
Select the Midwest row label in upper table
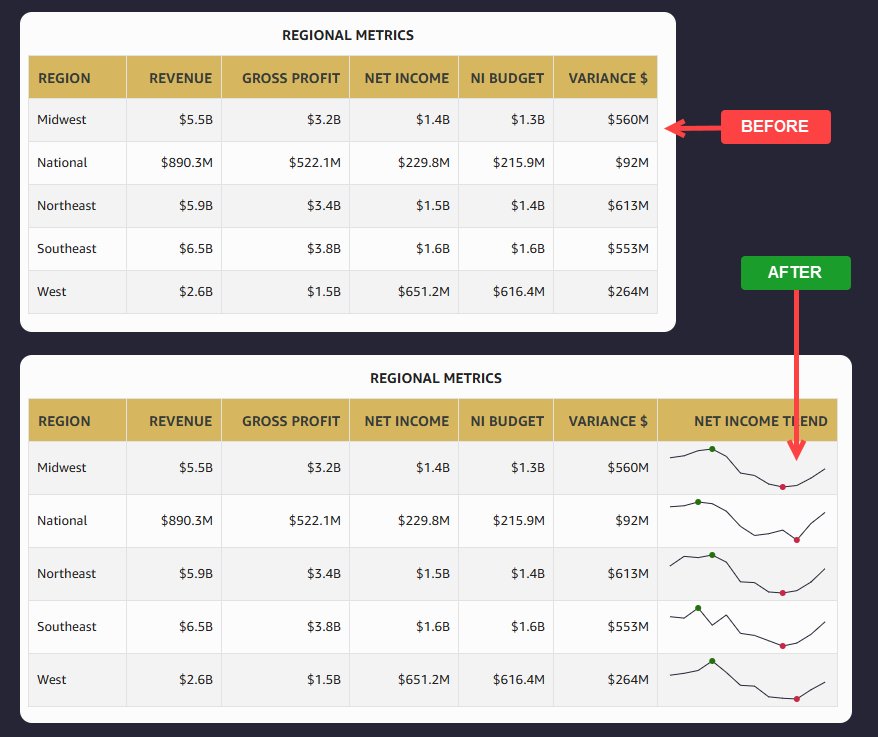point(62,119)
